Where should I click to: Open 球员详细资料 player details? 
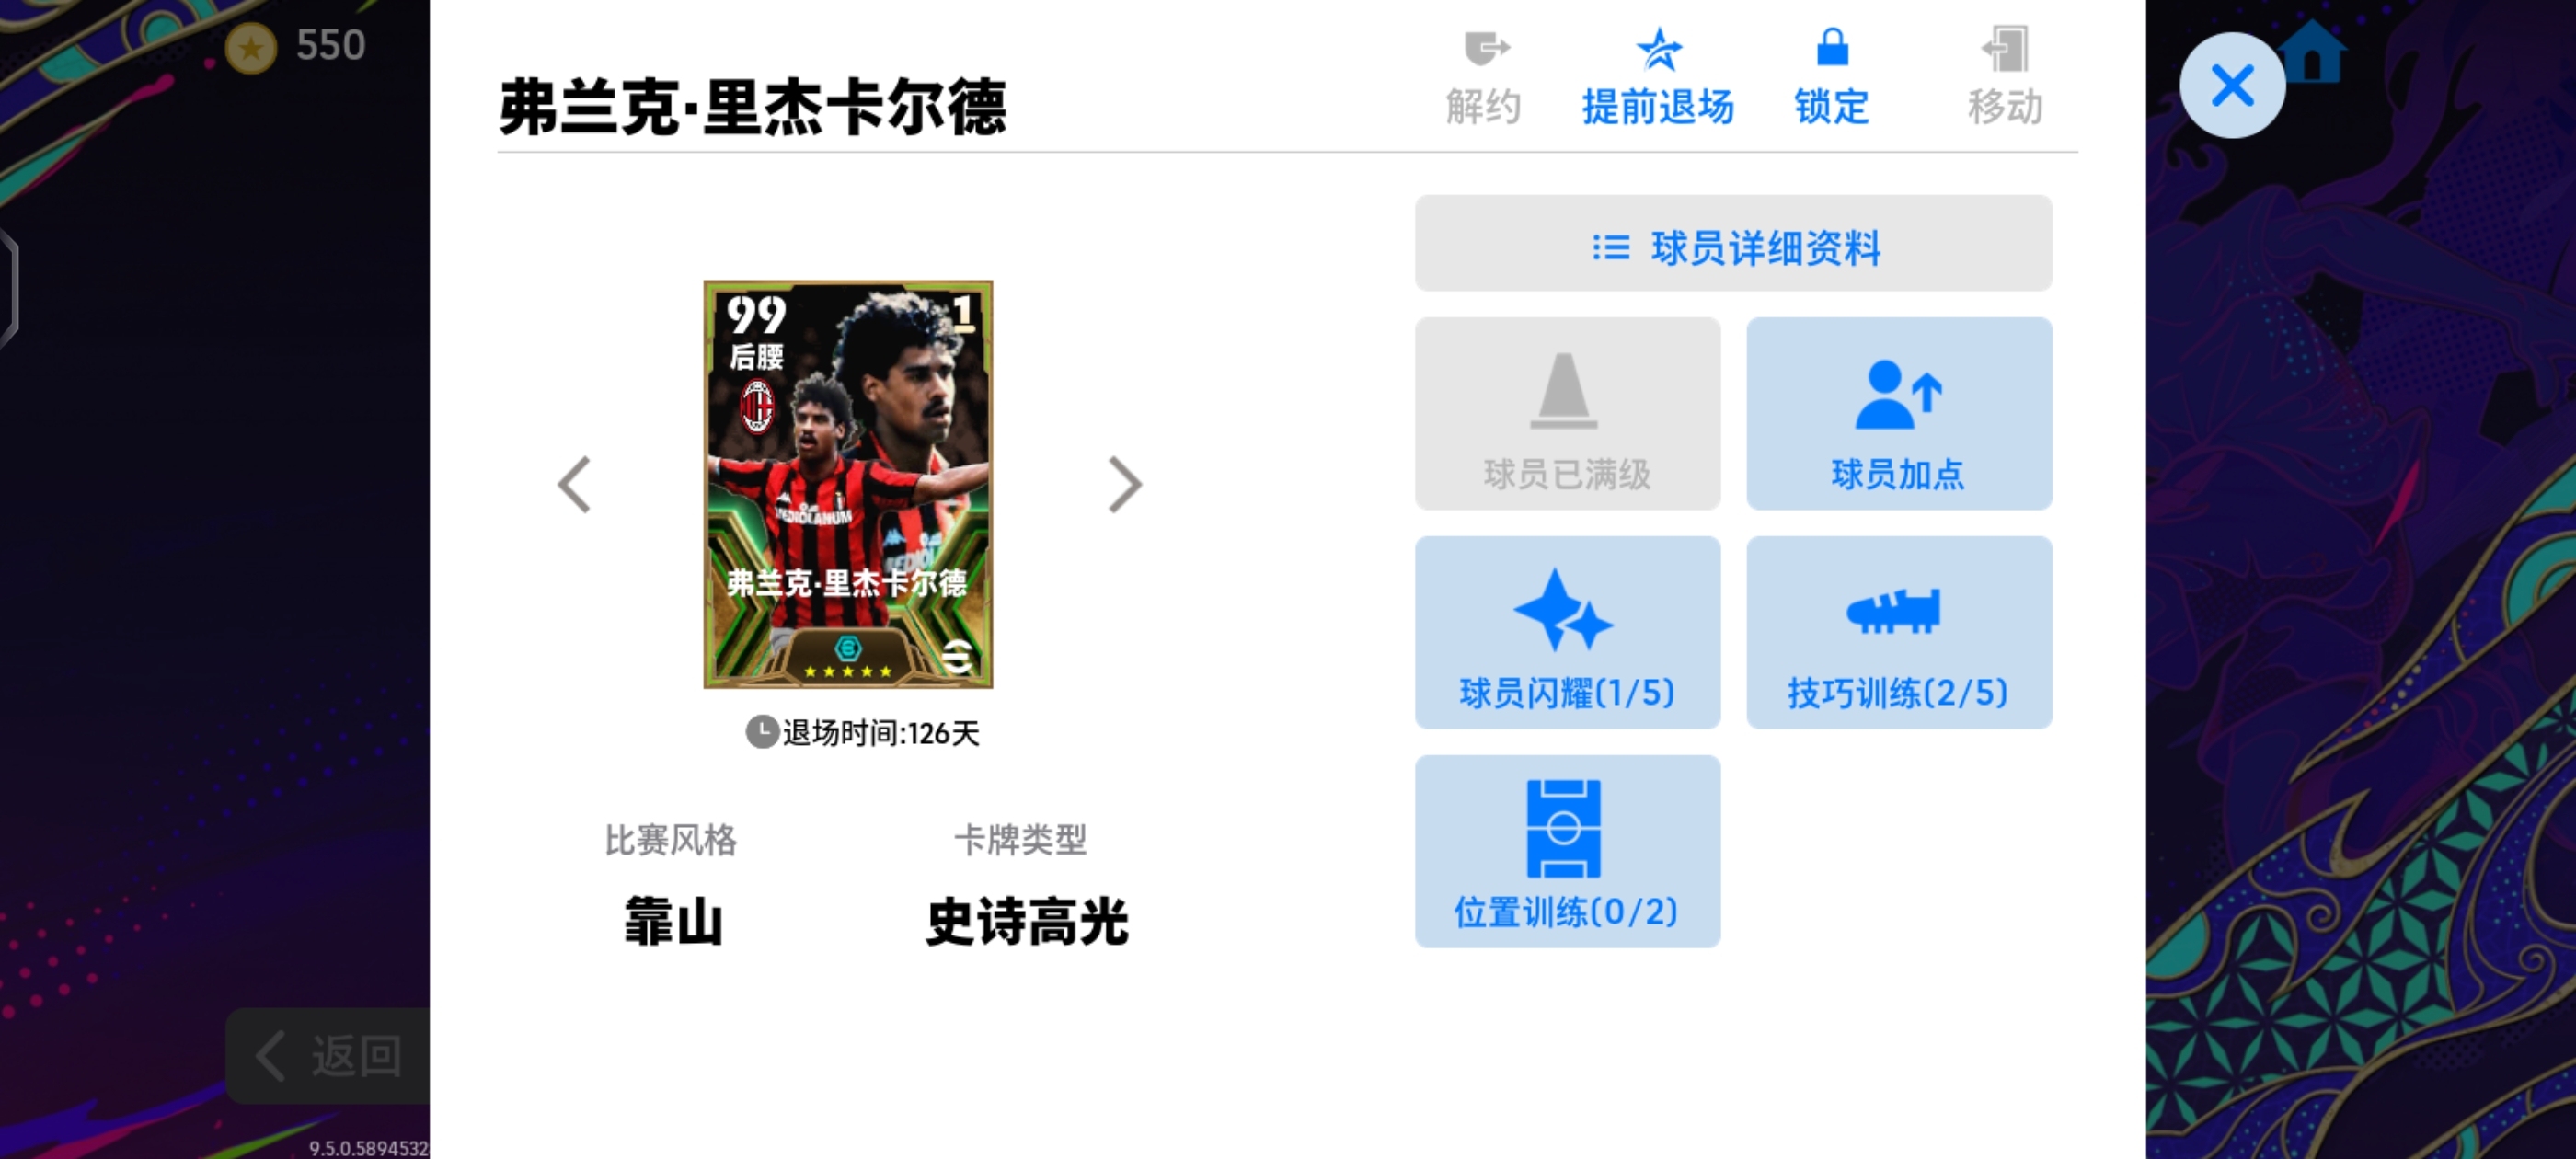1733,244
